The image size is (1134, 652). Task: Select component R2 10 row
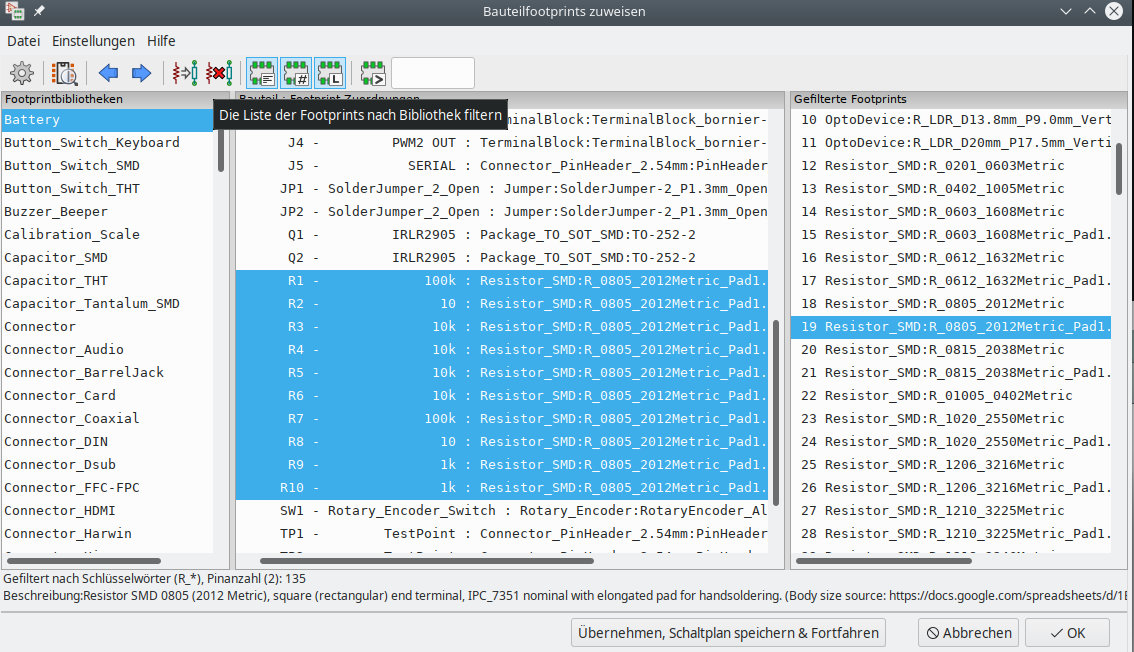502,304
